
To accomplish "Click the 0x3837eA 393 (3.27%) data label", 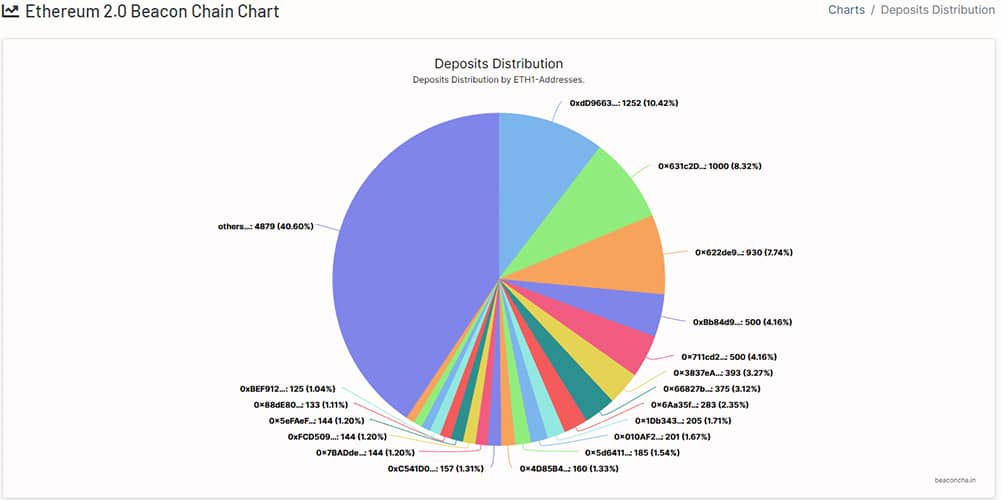I will 718,372.
